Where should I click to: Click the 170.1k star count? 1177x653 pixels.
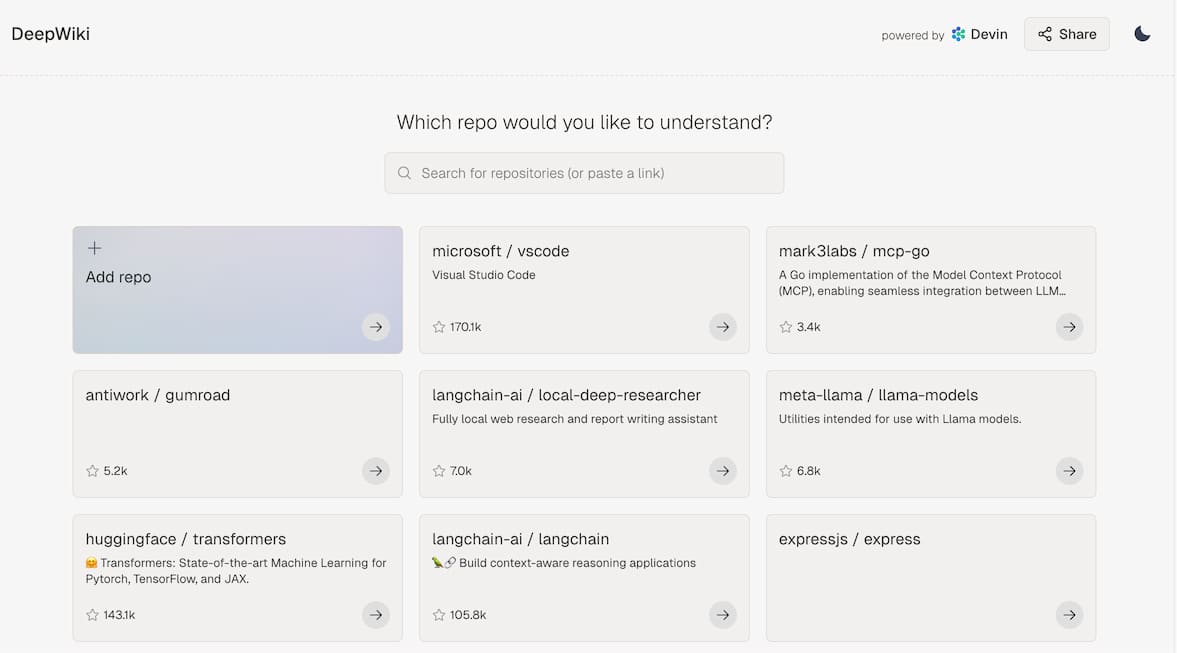coord(465,327)
